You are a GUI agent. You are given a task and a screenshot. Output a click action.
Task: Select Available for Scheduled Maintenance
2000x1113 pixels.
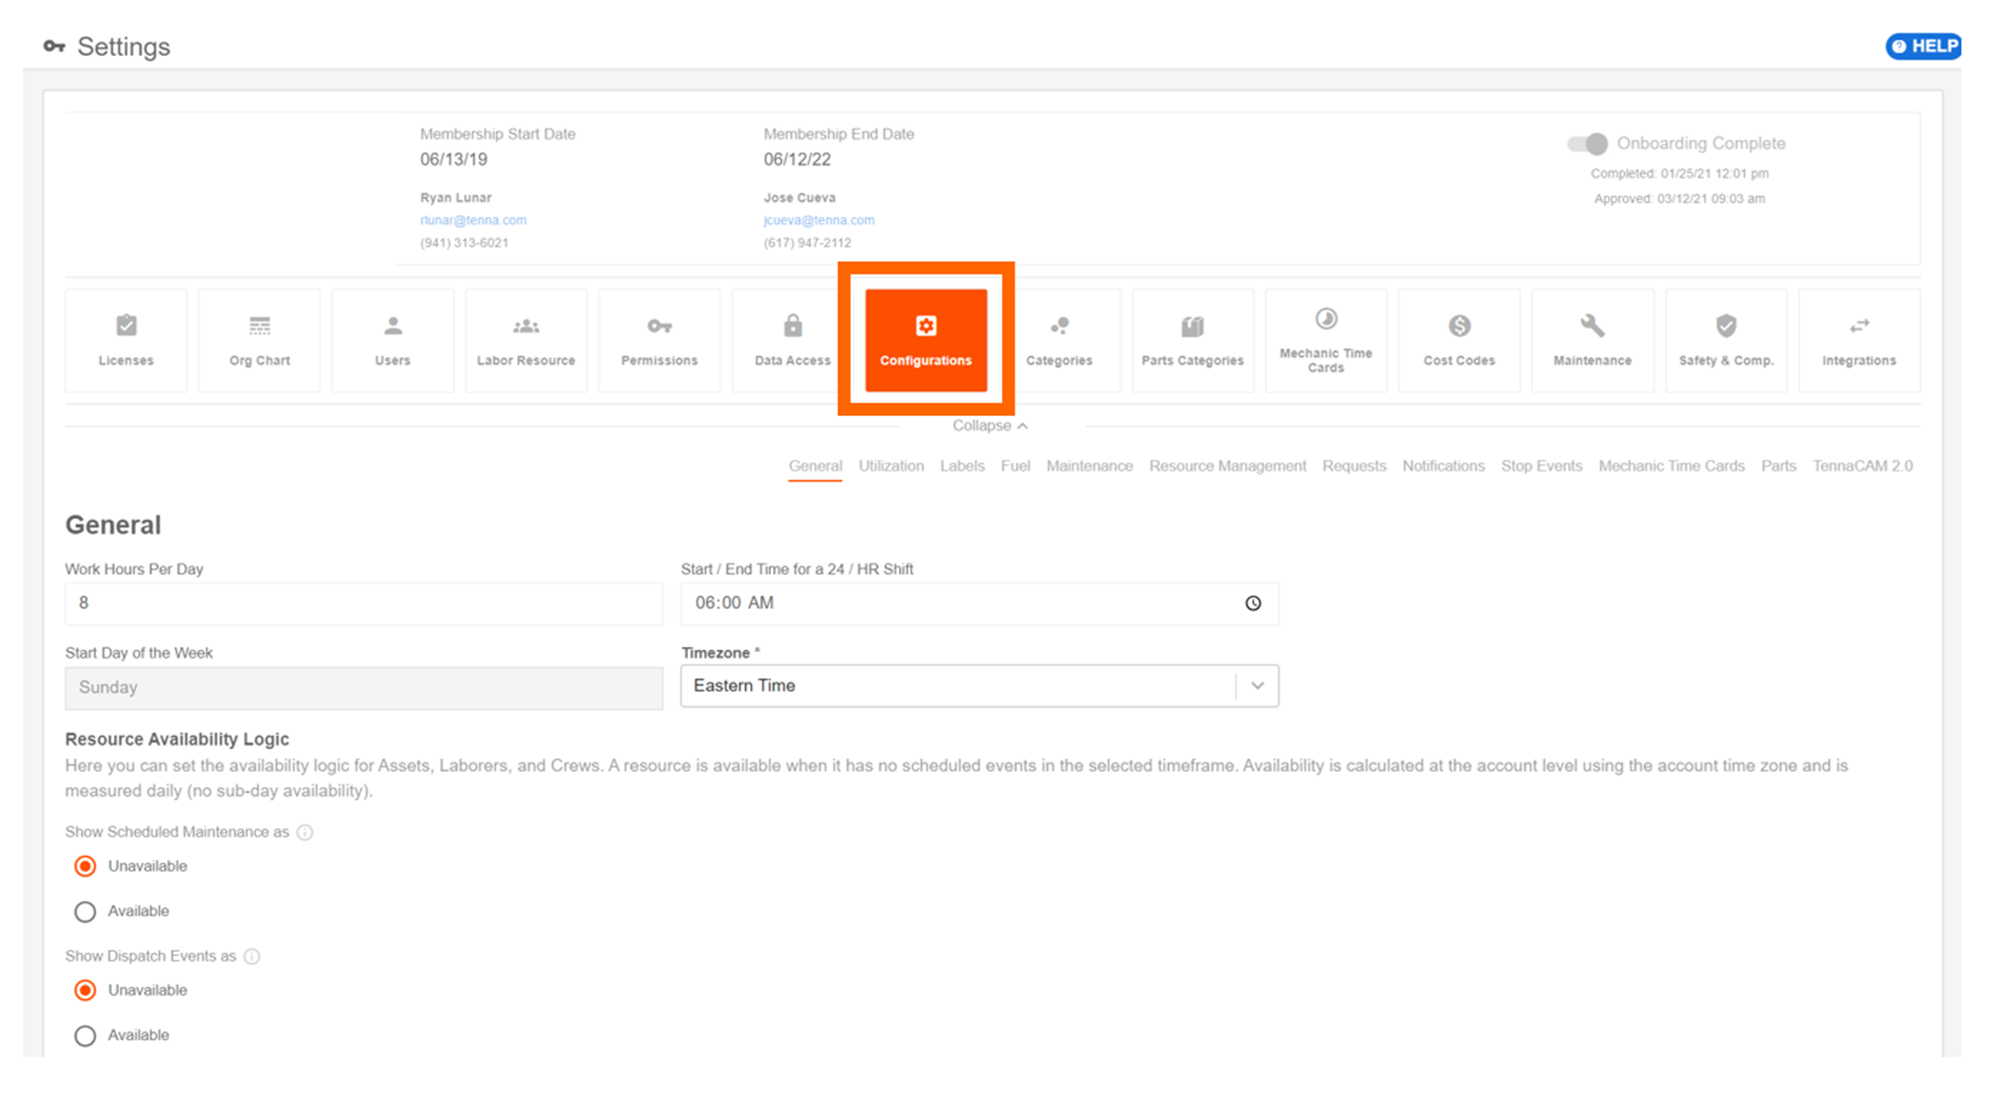click(86, 912)
